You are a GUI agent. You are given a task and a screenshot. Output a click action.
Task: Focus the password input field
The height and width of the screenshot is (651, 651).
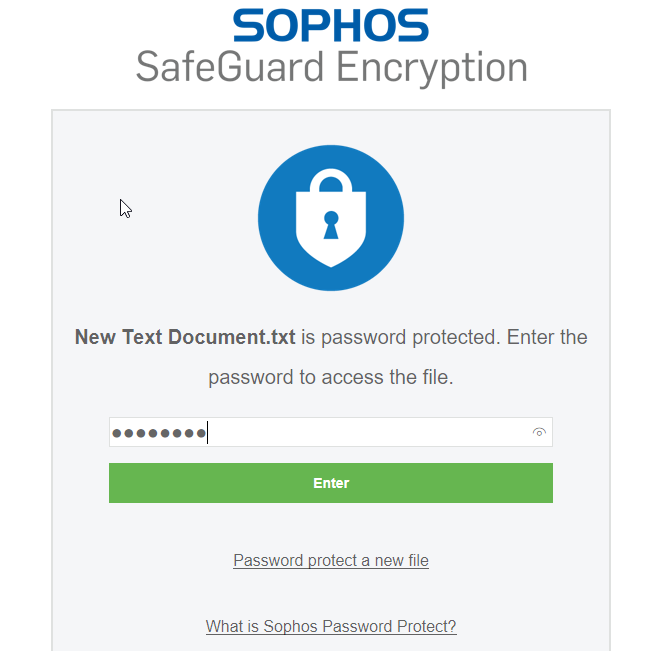[330, 432]
